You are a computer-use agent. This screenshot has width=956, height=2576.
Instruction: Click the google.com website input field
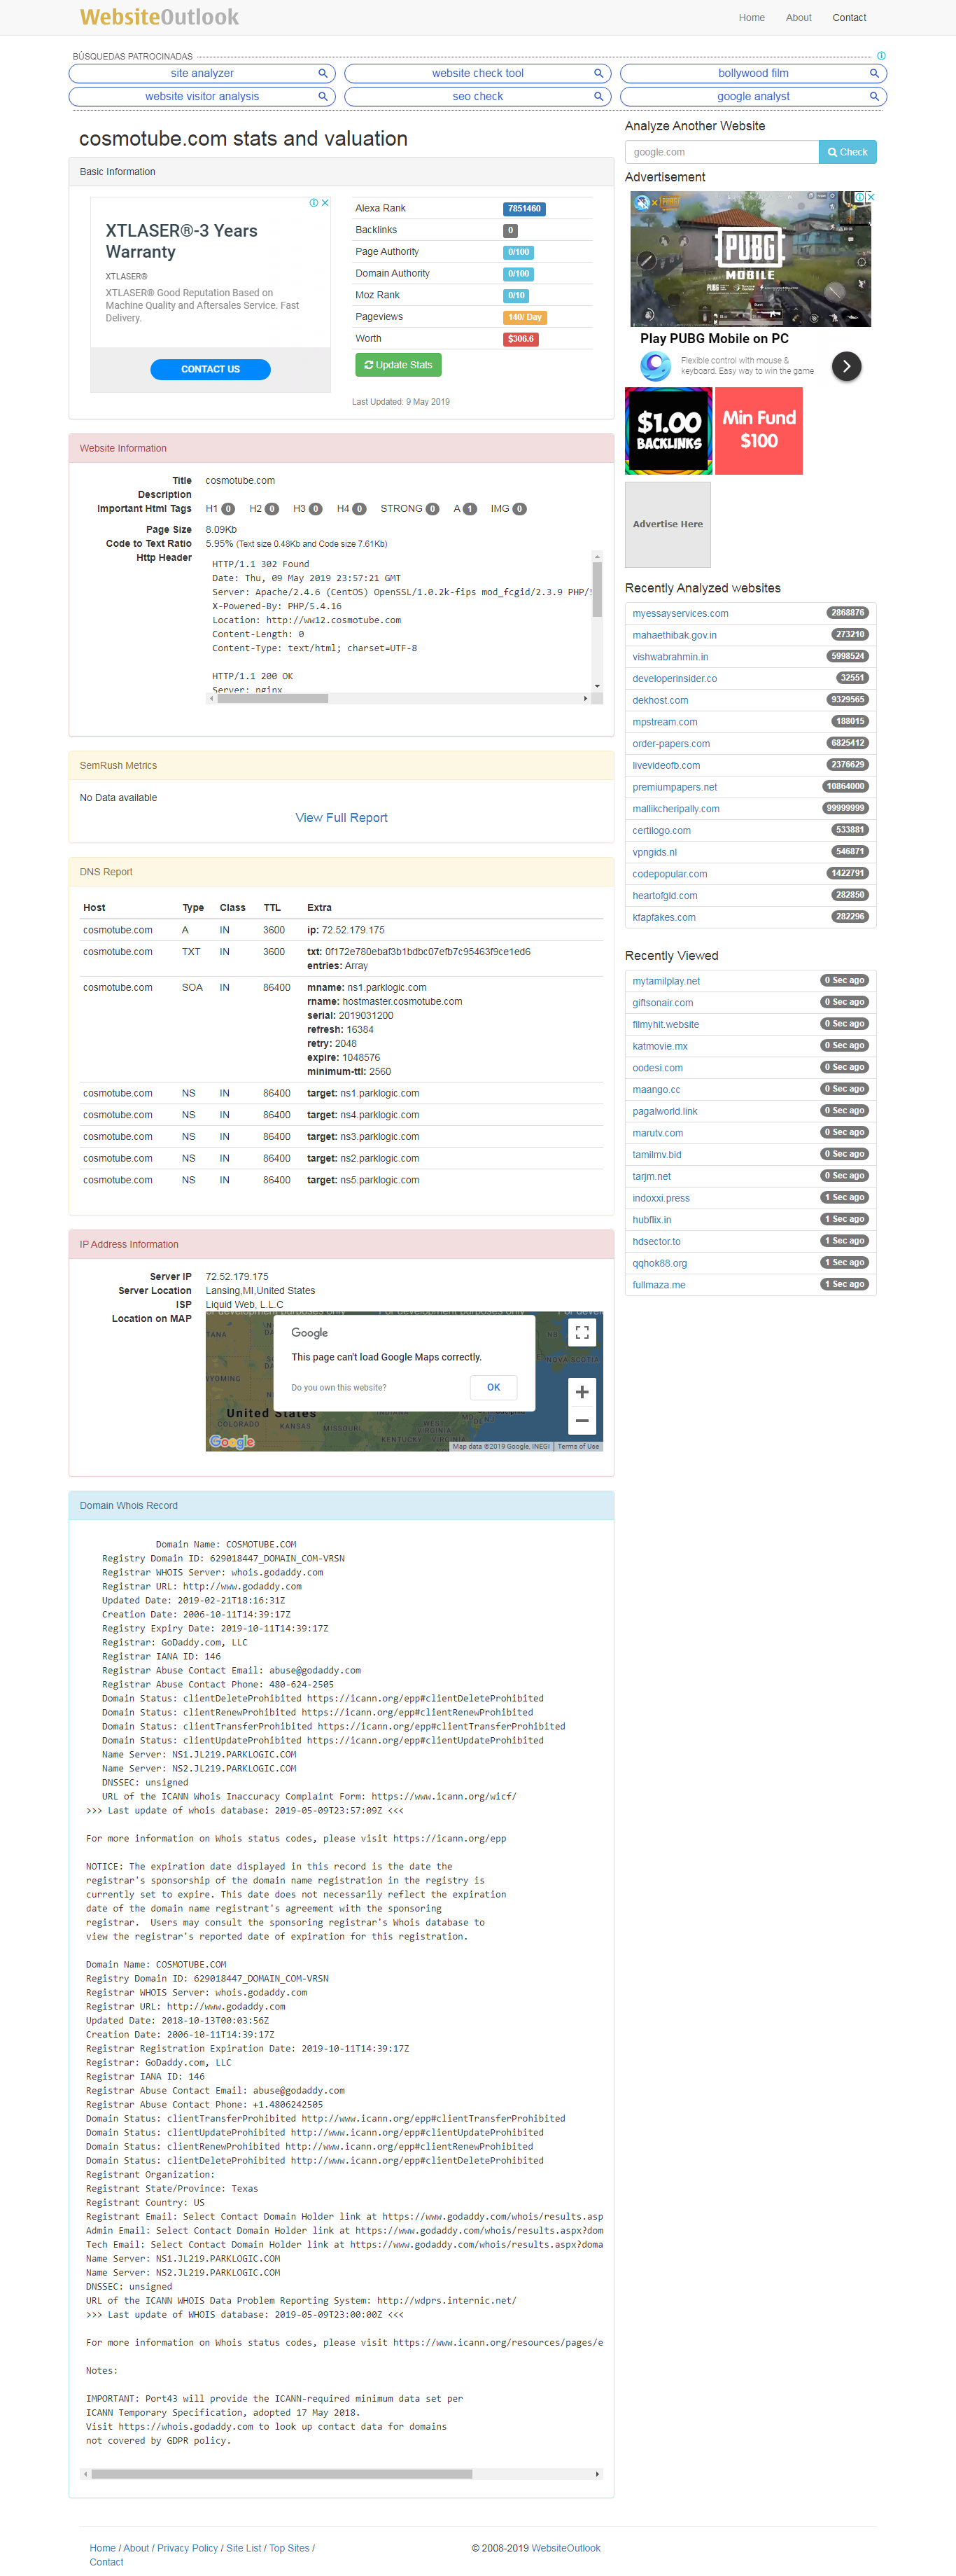[722, 152]
